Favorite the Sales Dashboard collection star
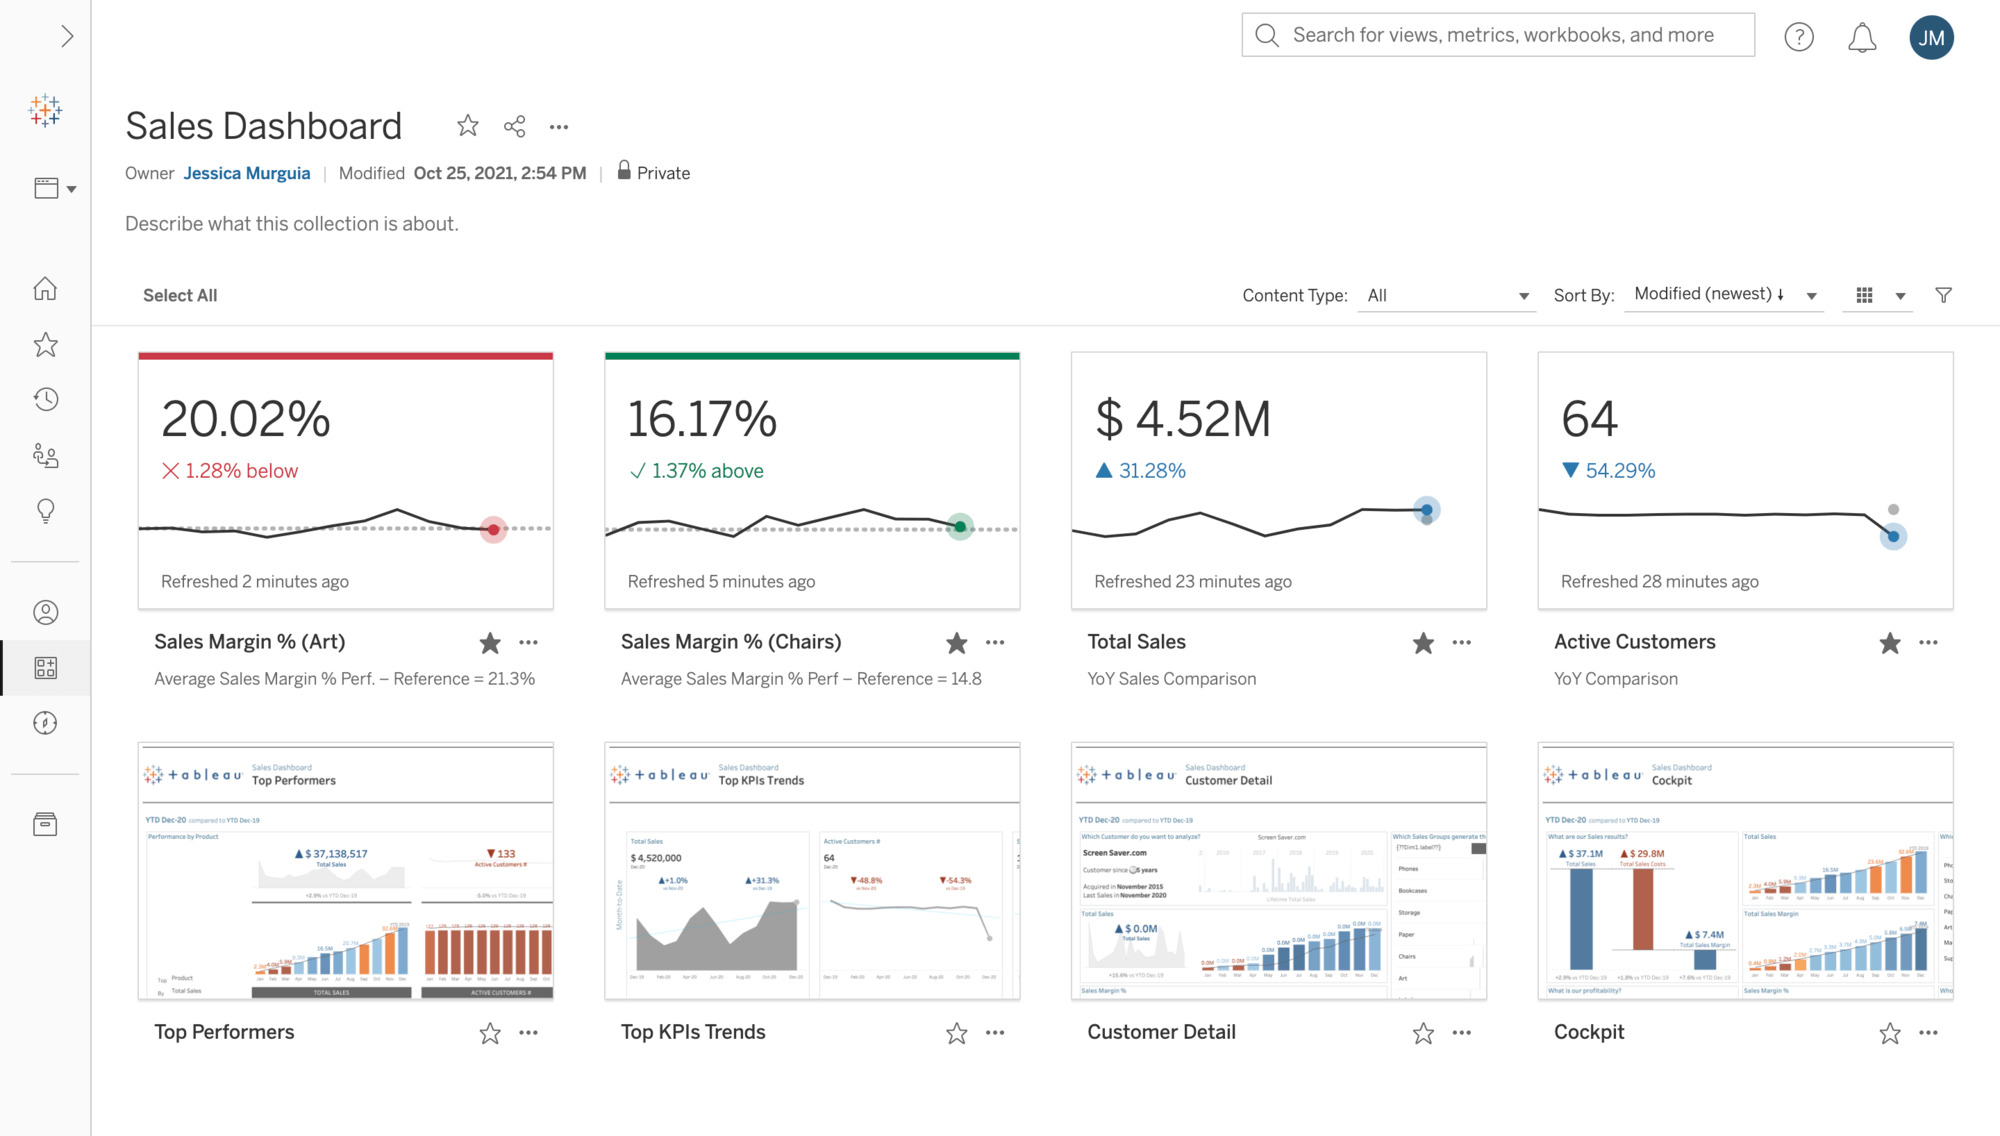 coord(467,126)
